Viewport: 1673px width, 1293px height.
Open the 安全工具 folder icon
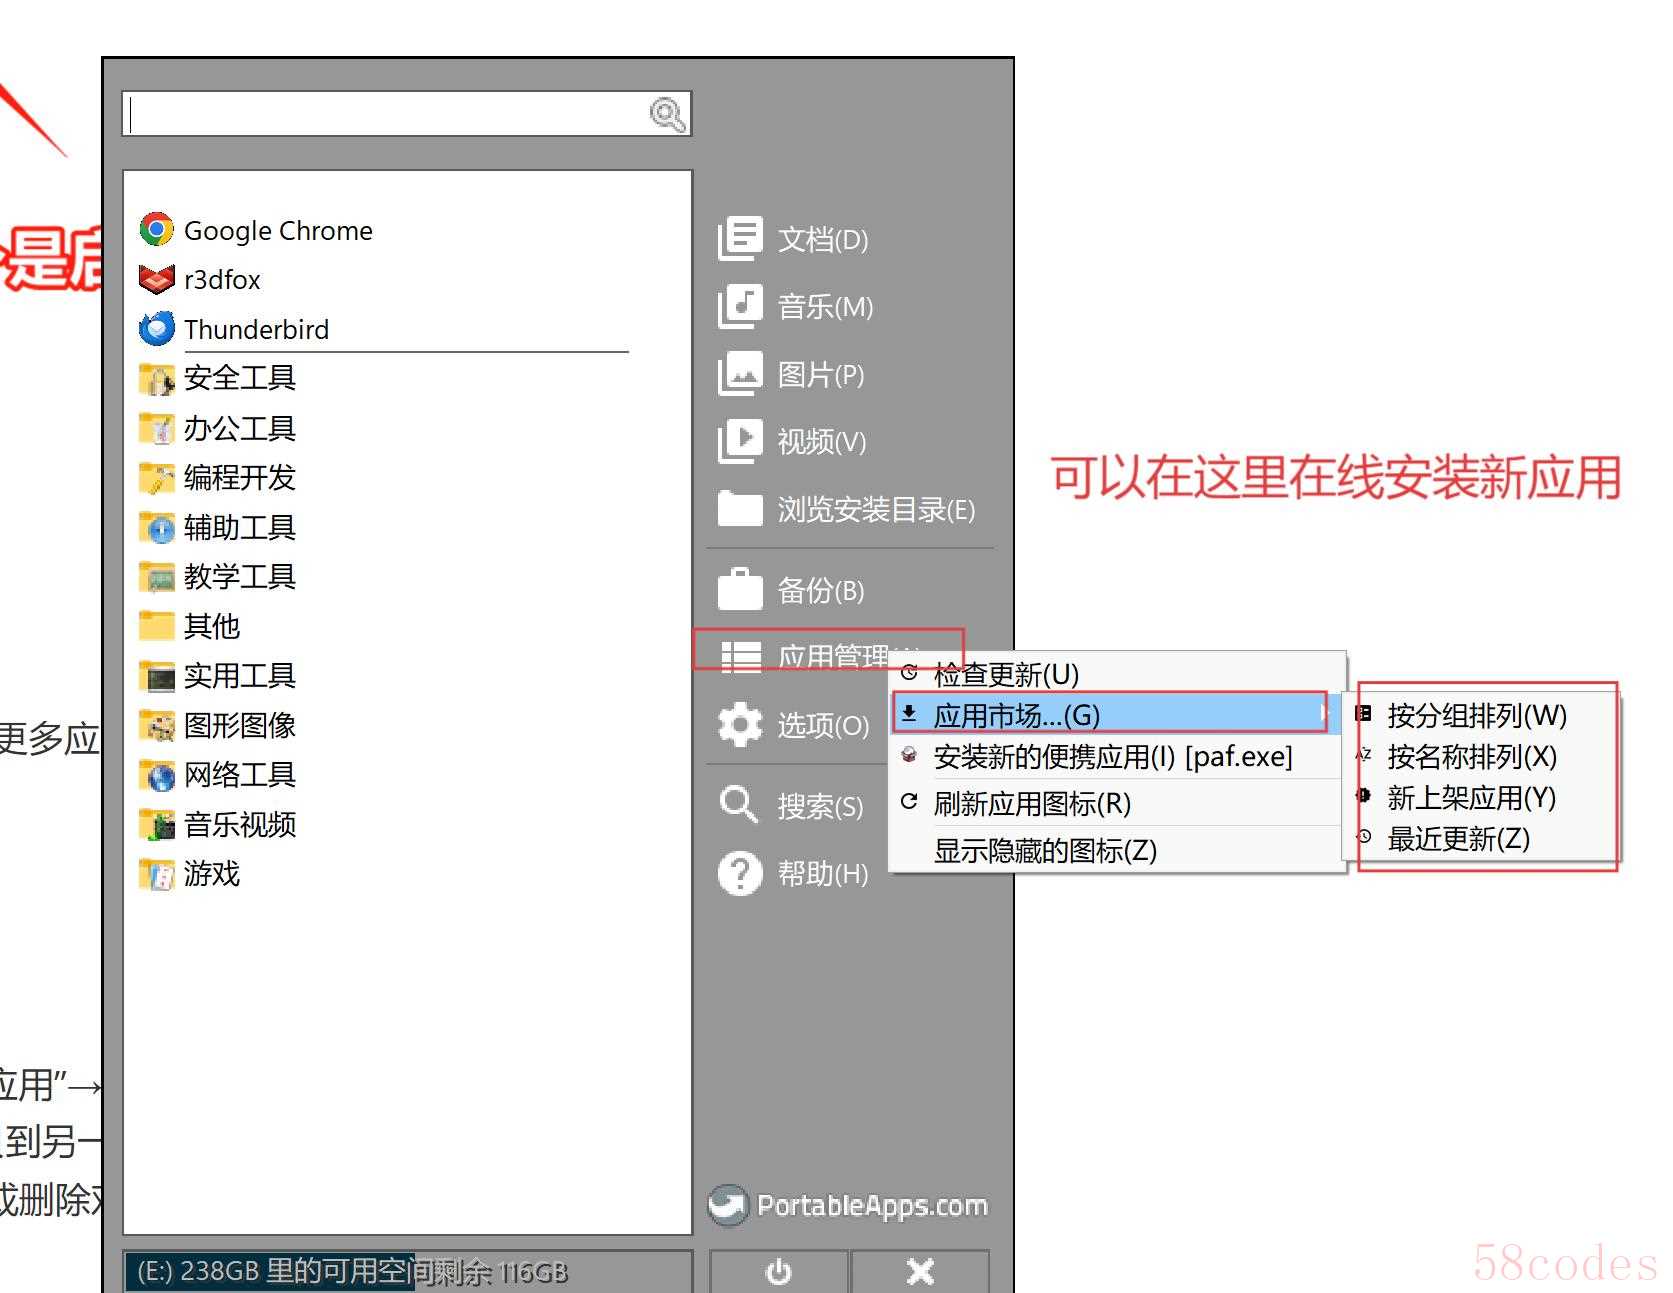pyautogui.click(x=156, y=378)
